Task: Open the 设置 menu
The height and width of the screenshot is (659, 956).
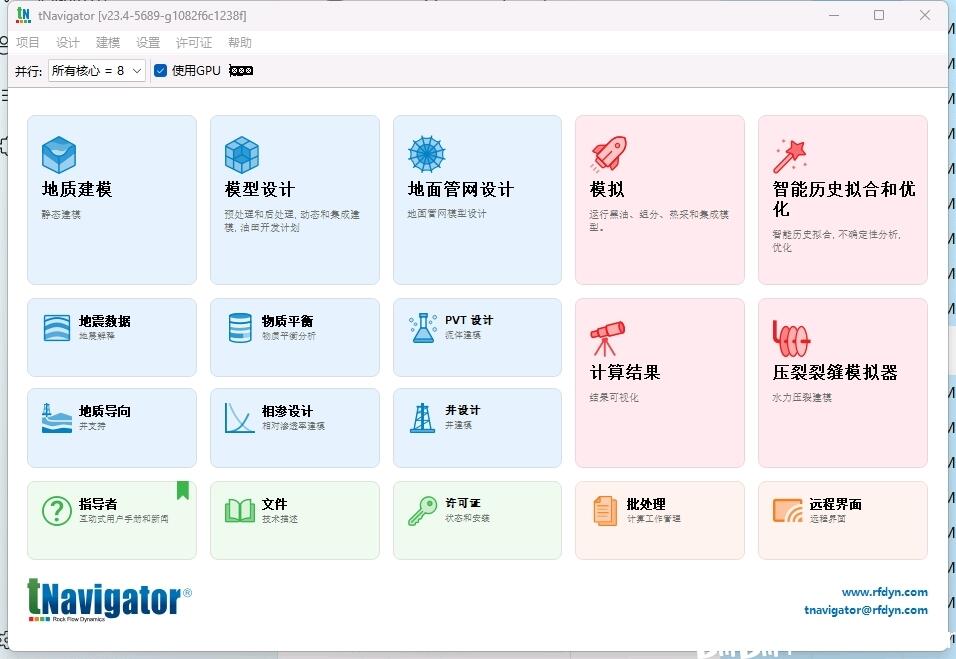Action: pos(148,43)
